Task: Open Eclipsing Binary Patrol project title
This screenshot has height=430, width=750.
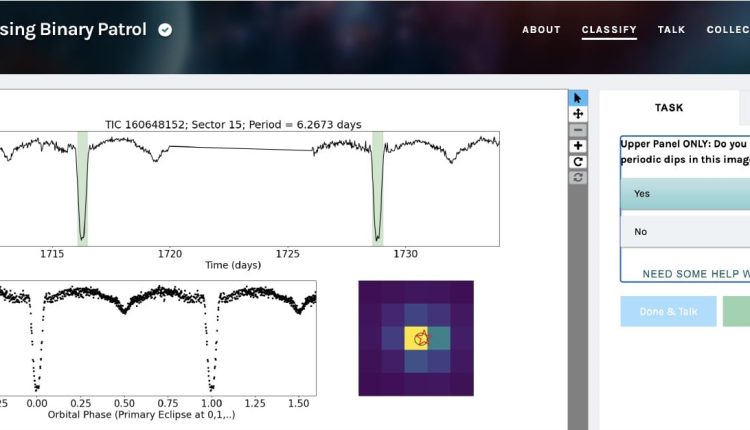Action: click(x=73, y=30)
